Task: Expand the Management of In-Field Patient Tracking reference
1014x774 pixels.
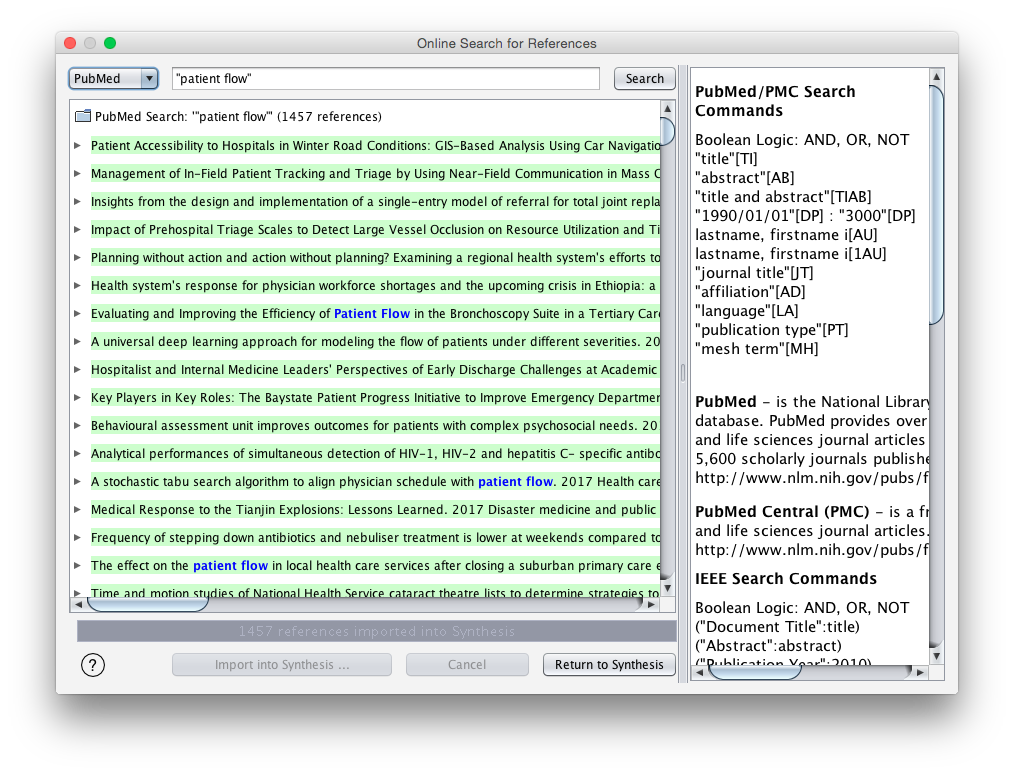Action: pos(78,173)
